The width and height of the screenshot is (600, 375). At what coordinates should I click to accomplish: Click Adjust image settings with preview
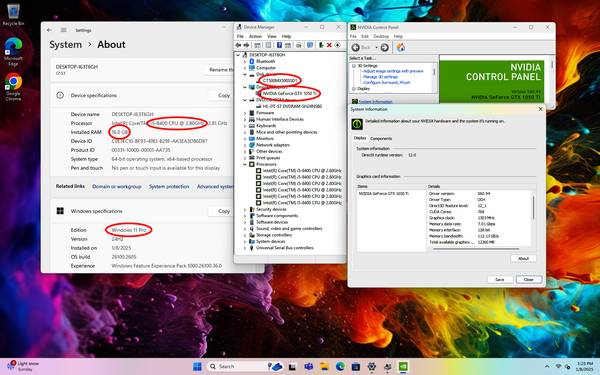[393, 71]
